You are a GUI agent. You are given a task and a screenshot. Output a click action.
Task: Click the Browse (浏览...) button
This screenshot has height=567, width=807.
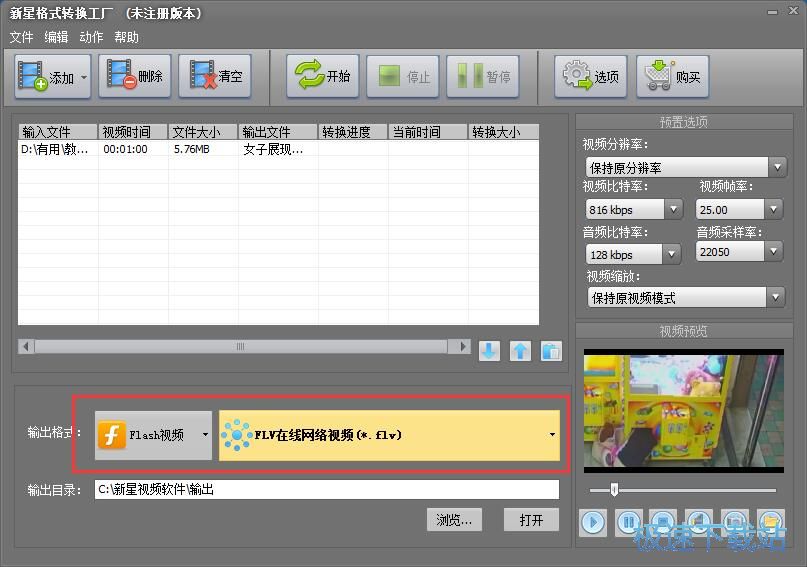coord(454,520)
